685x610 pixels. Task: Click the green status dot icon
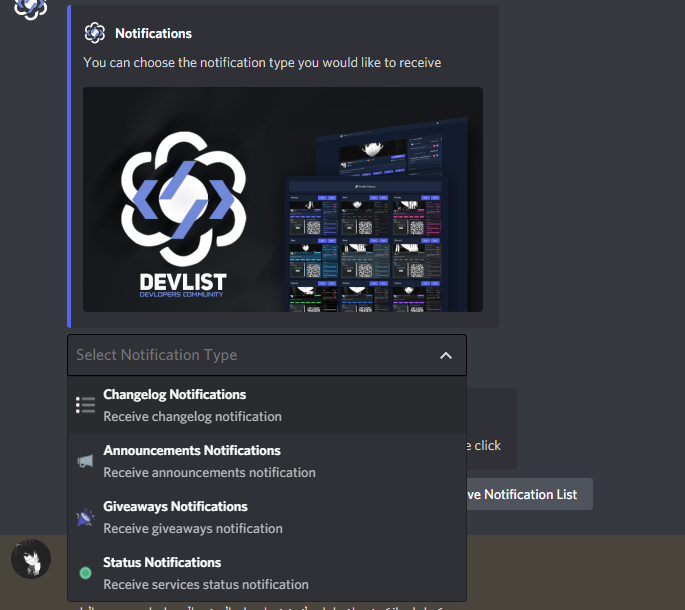pos(86,573)
